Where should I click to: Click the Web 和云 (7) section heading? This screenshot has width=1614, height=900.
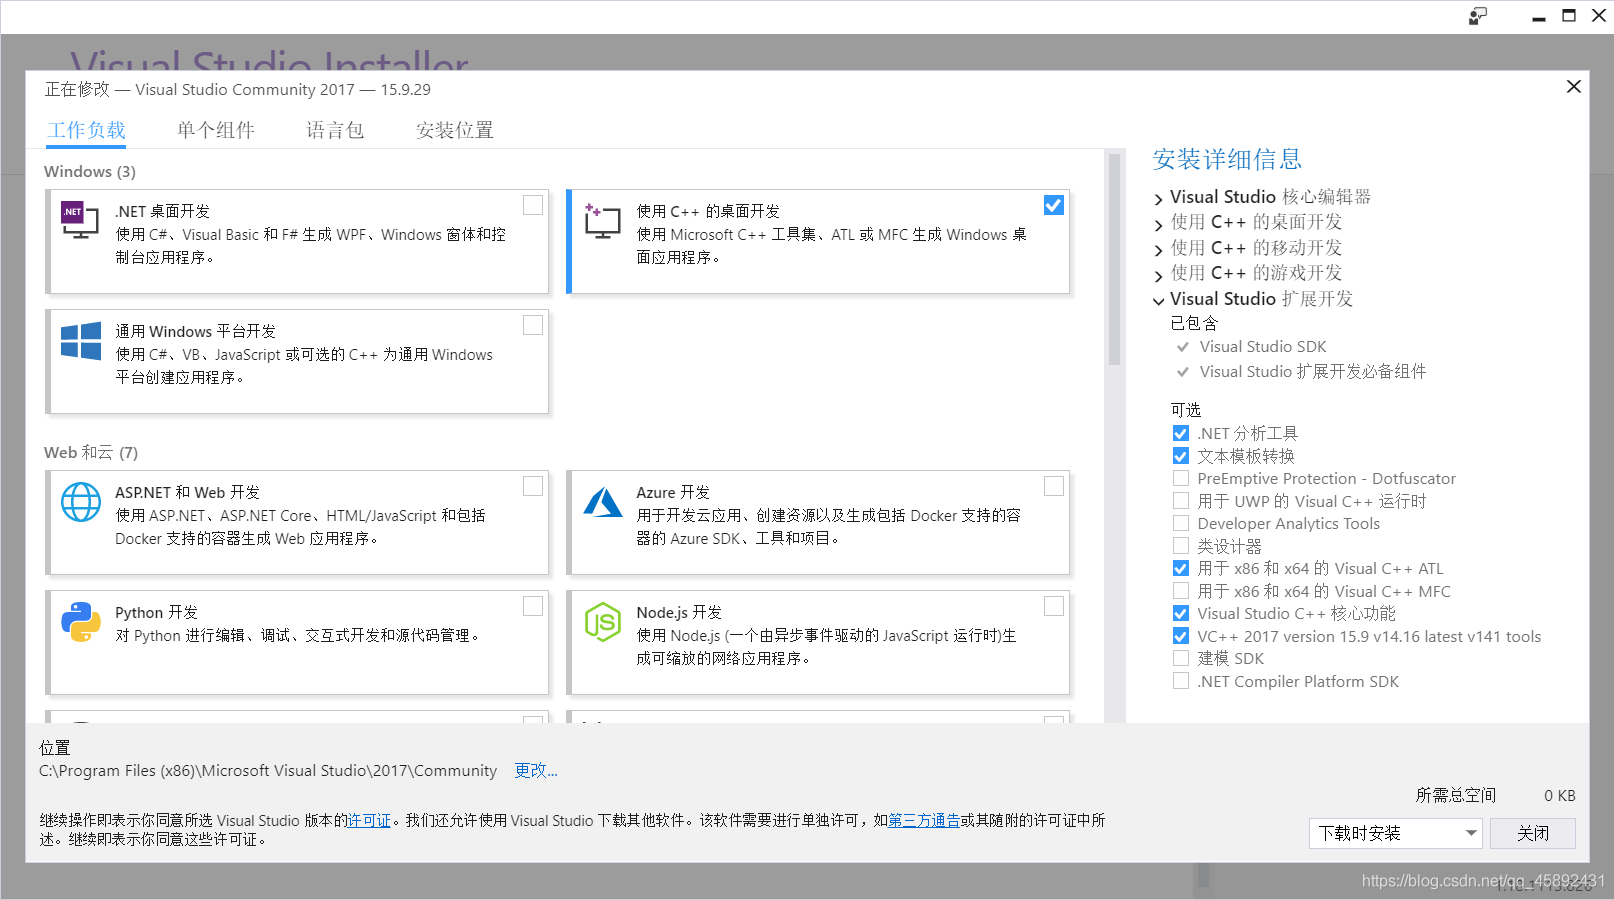91,452
